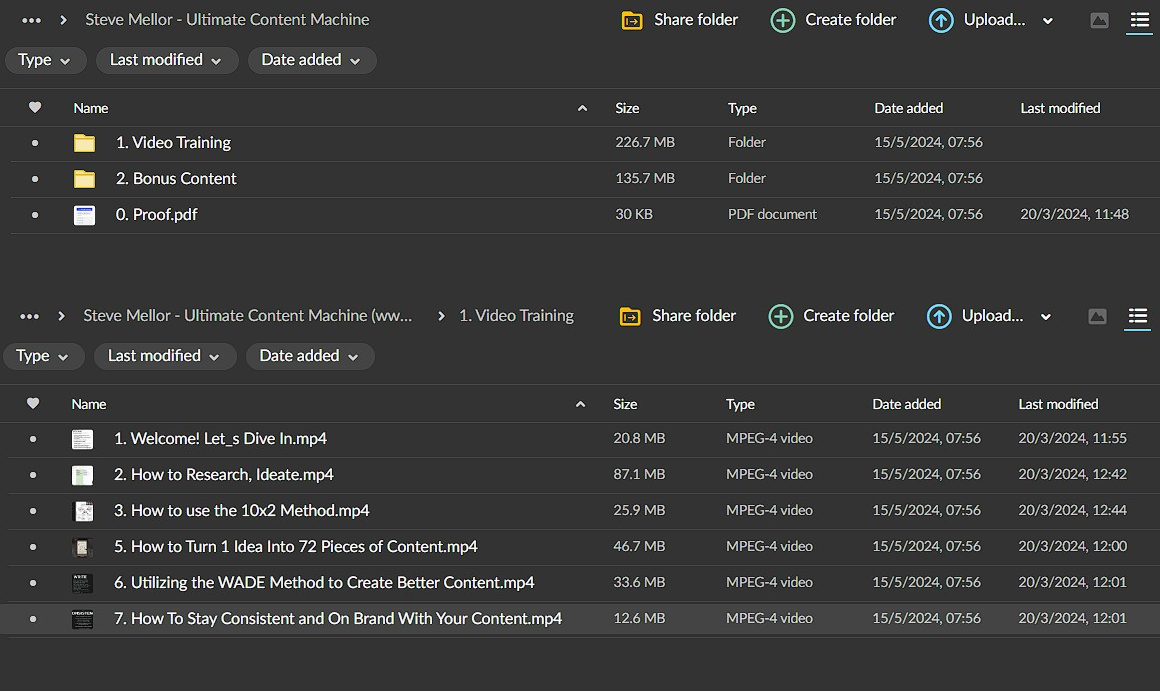Click thumbnail of 5. How to Turn 1 Idea video
Viewport: 1160px width, 693px height.
click(82, 547)
